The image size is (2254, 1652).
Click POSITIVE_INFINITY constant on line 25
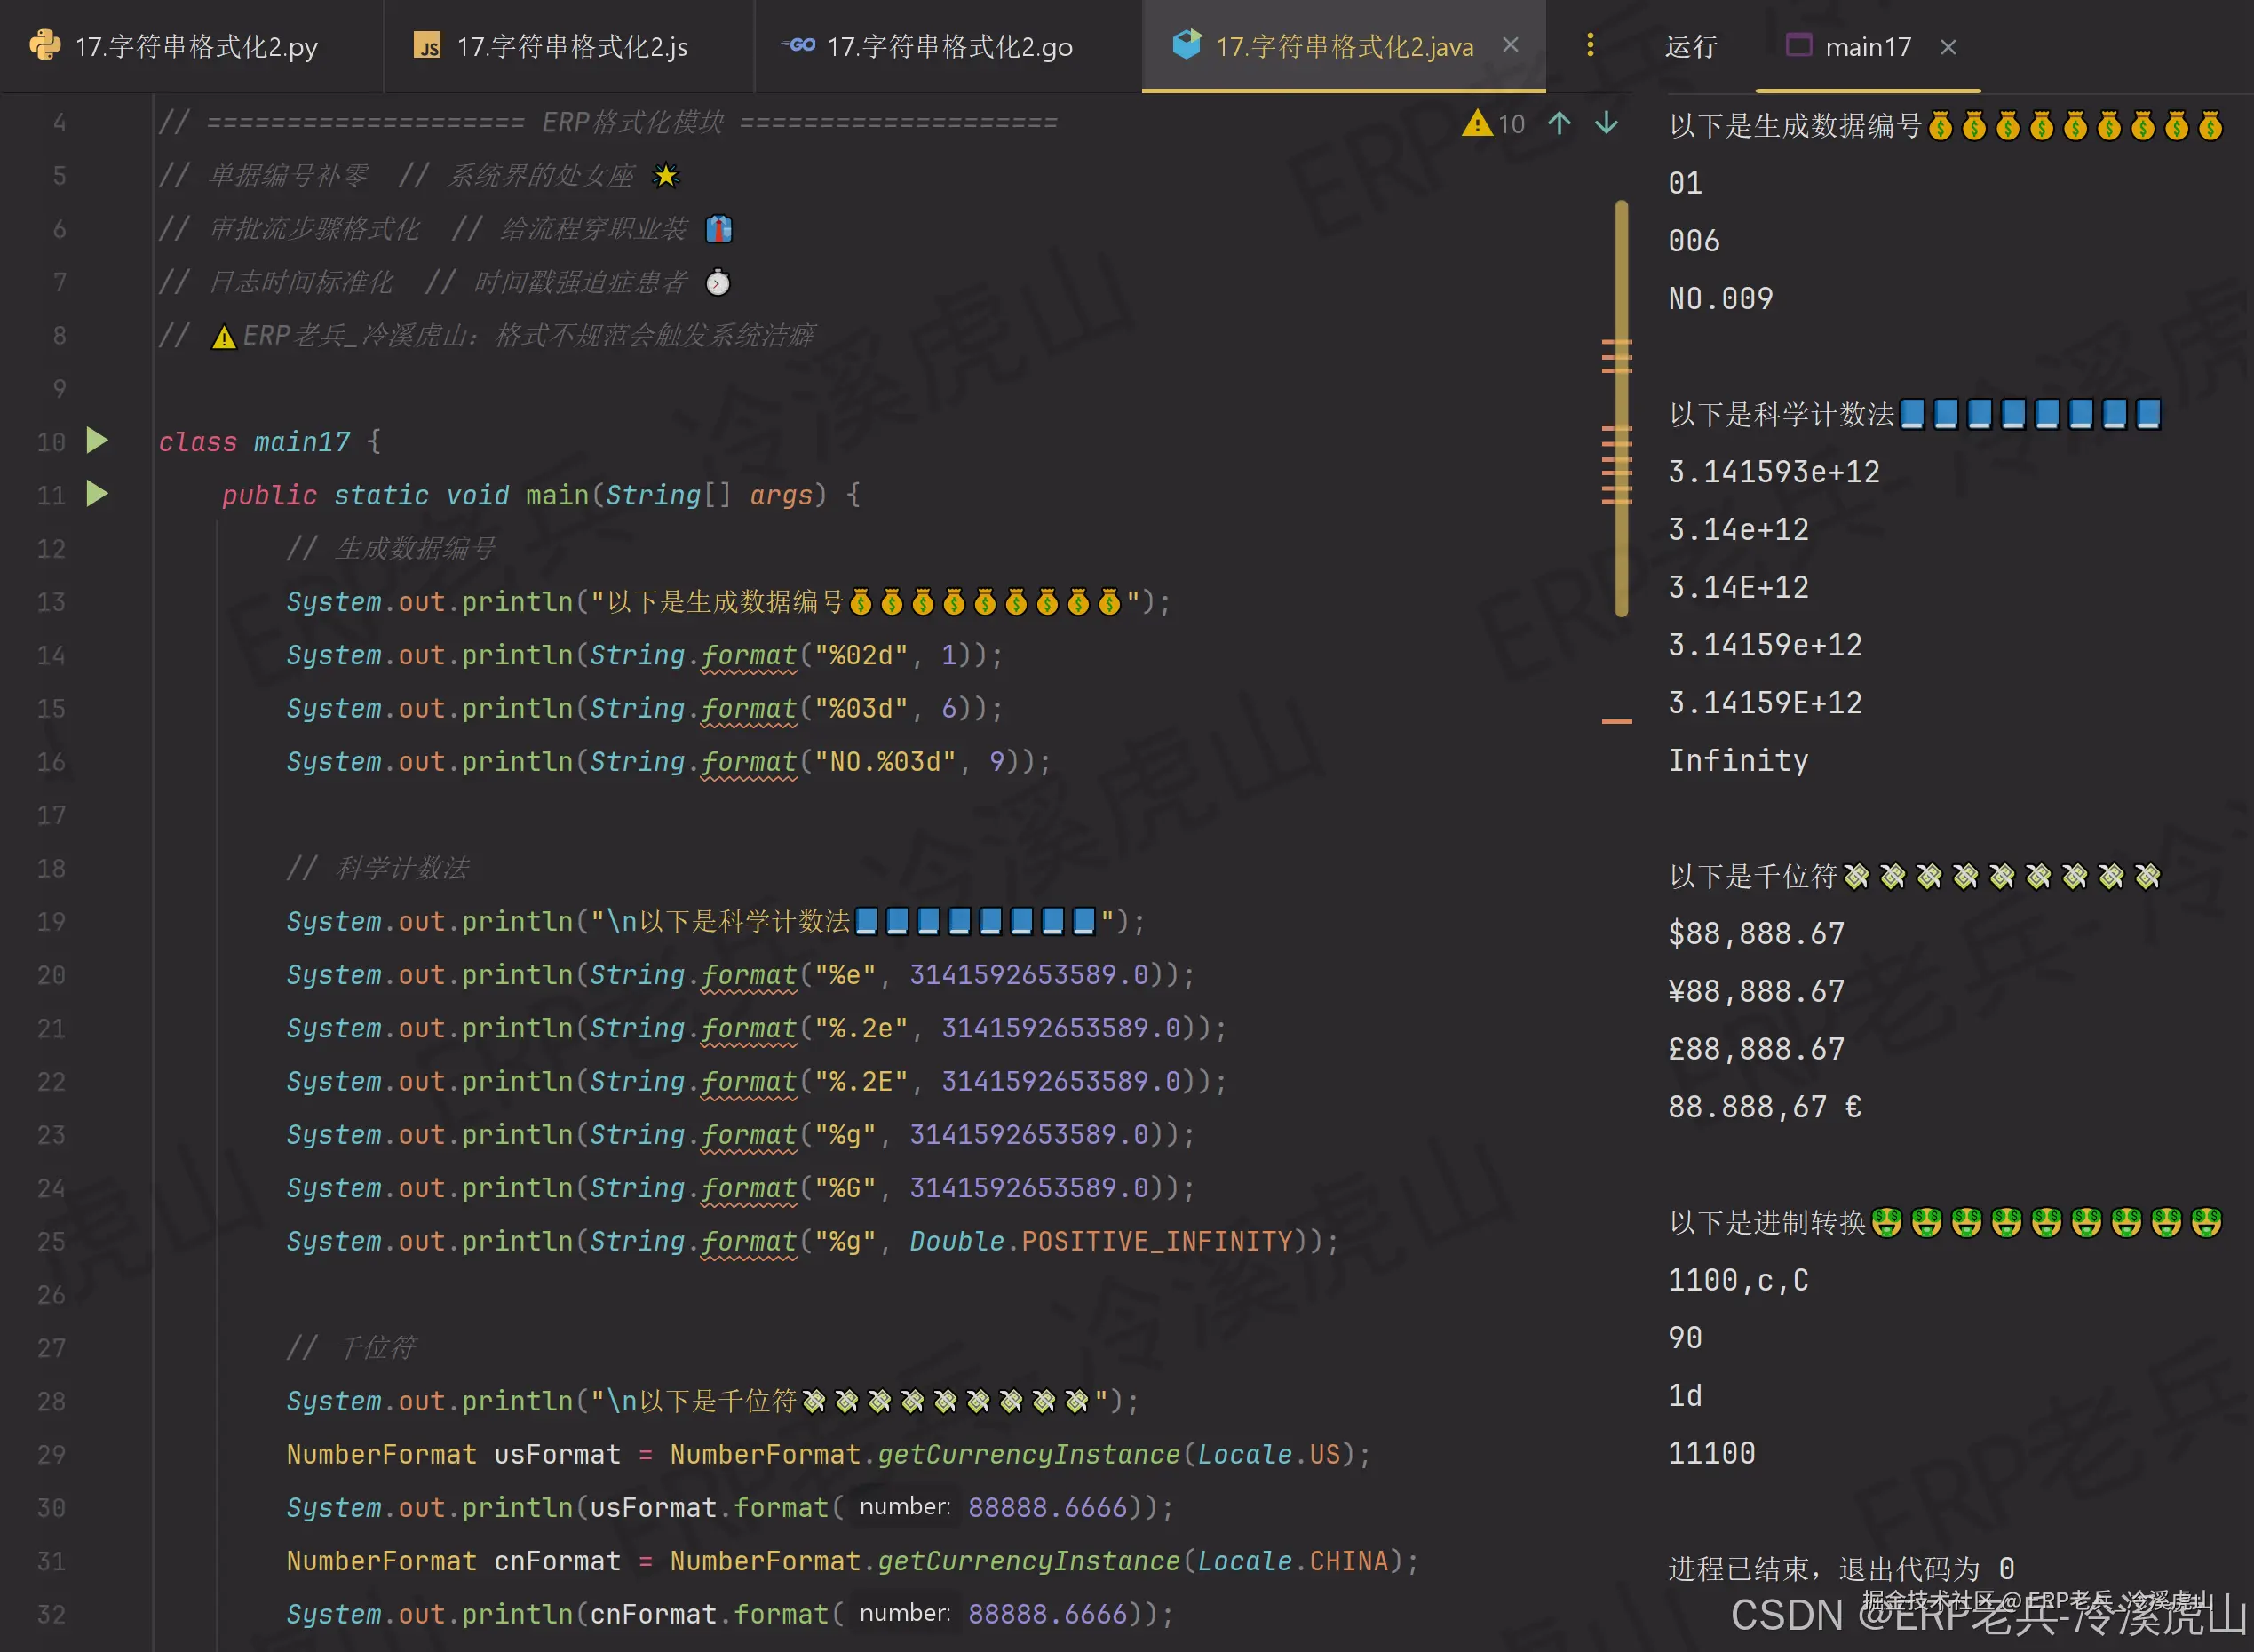[x=1156, y=1242]
